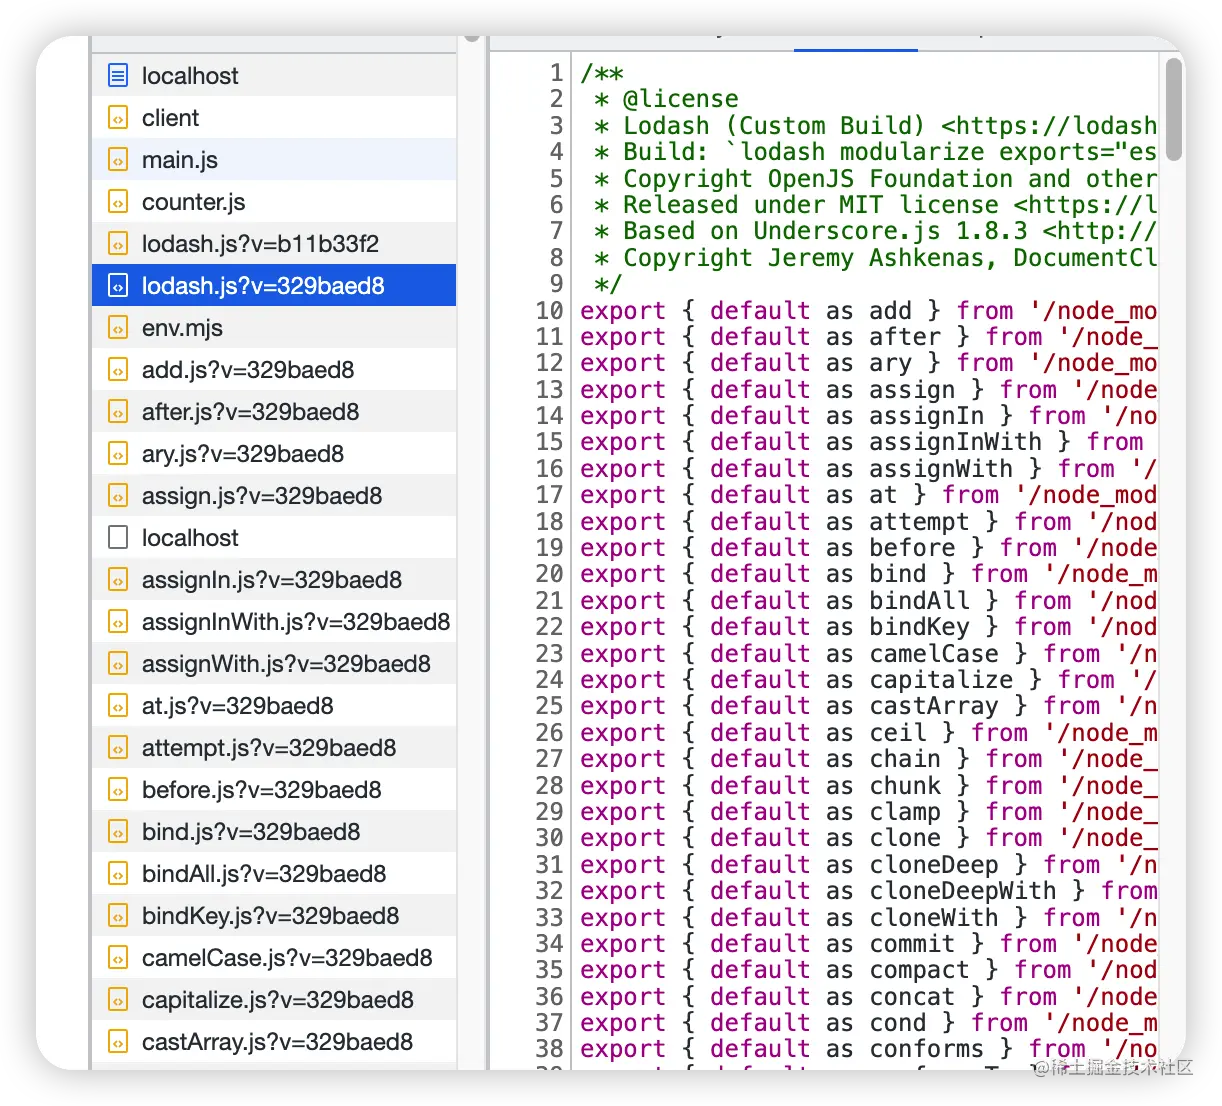1222x1106 pixels.
Task: Click line number 10 in the gutter
Action: pos(549,311)
